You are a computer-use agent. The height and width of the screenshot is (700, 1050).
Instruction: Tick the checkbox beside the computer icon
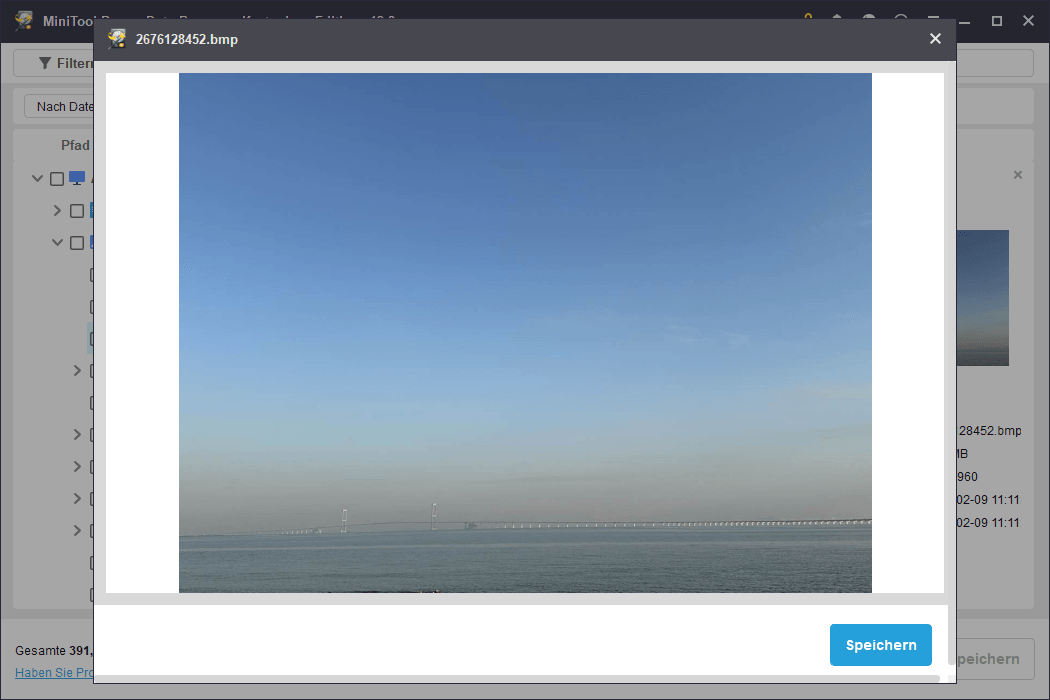pyautogui.click(x=57, y=179)
